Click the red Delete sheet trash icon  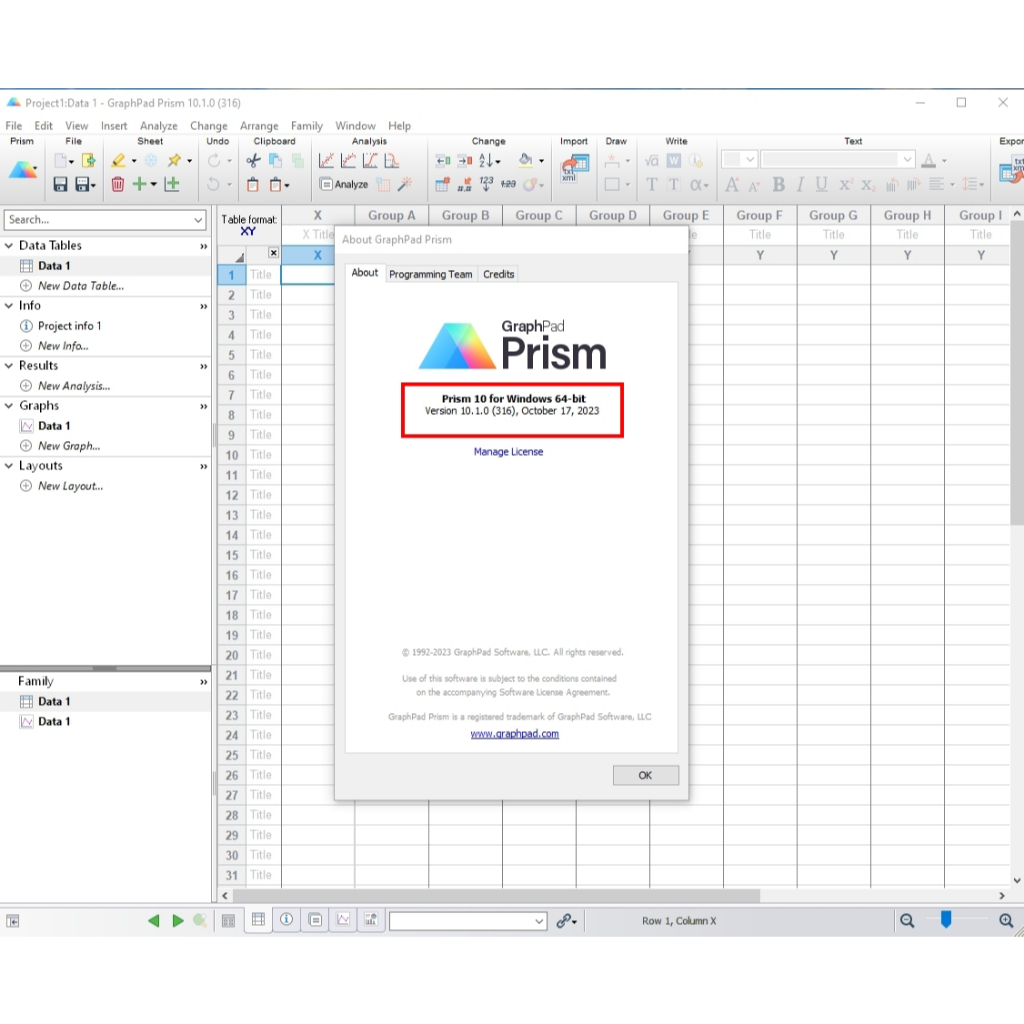pos(118,184)
